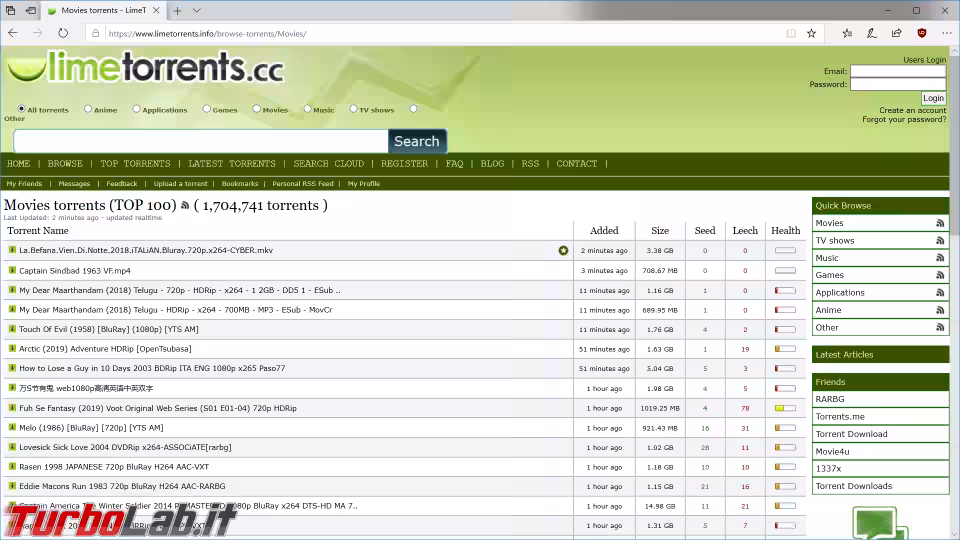This screenshot has width=960, height=540.
Task: Click the Email input field
Action: 898,71
